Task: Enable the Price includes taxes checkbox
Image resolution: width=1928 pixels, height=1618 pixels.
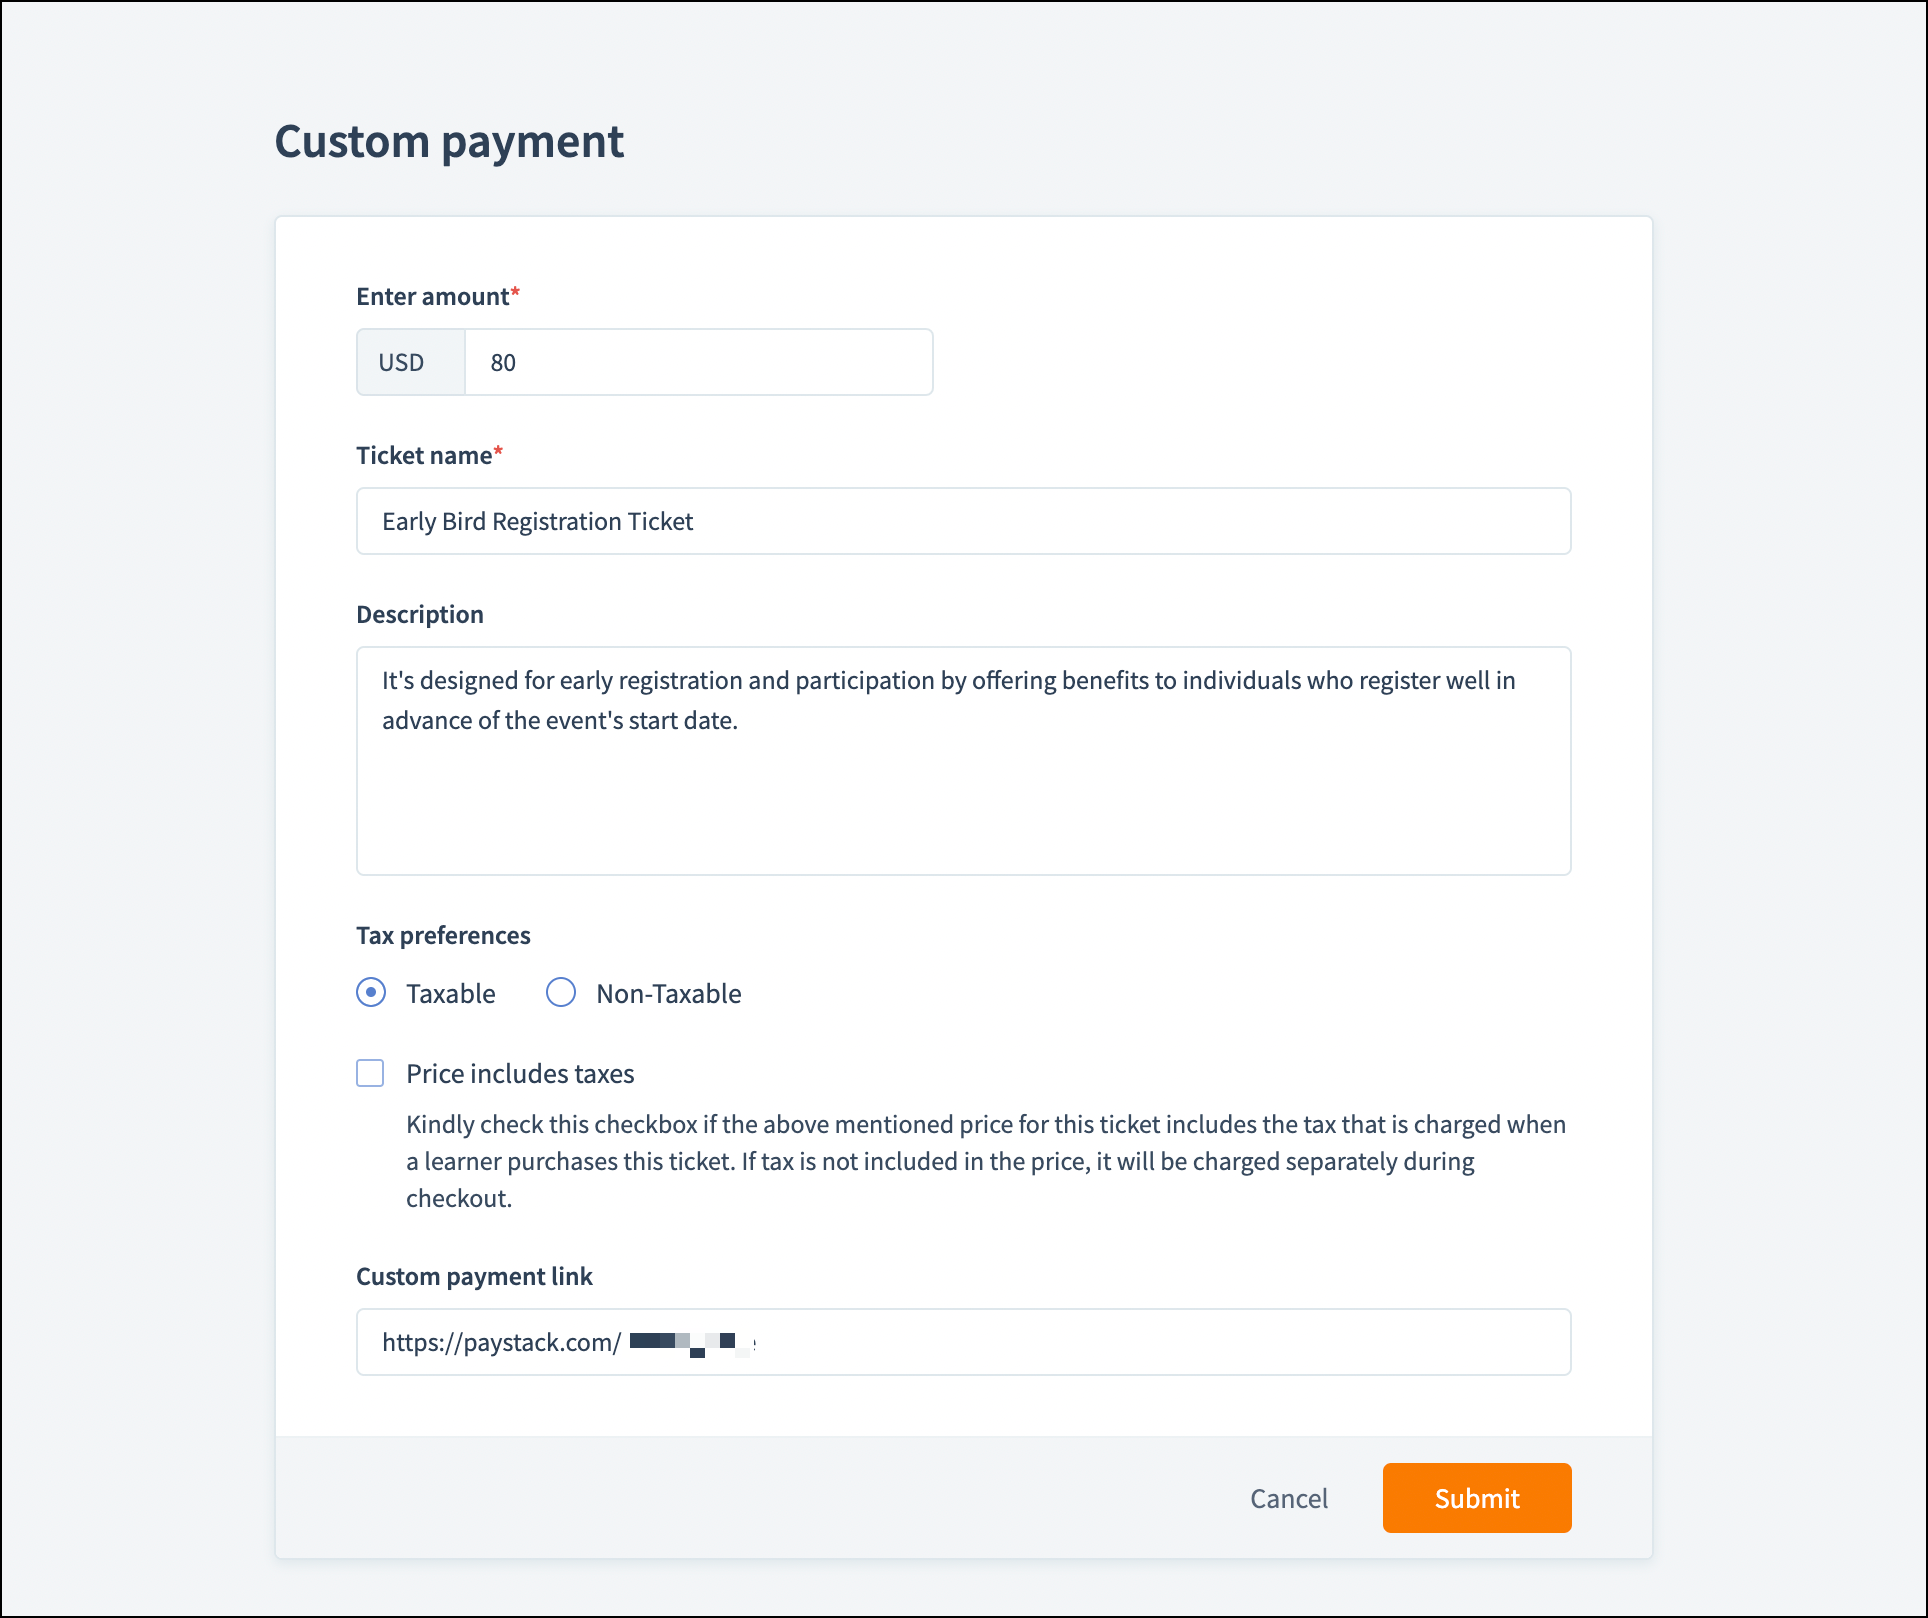Action: point(371,1073)
